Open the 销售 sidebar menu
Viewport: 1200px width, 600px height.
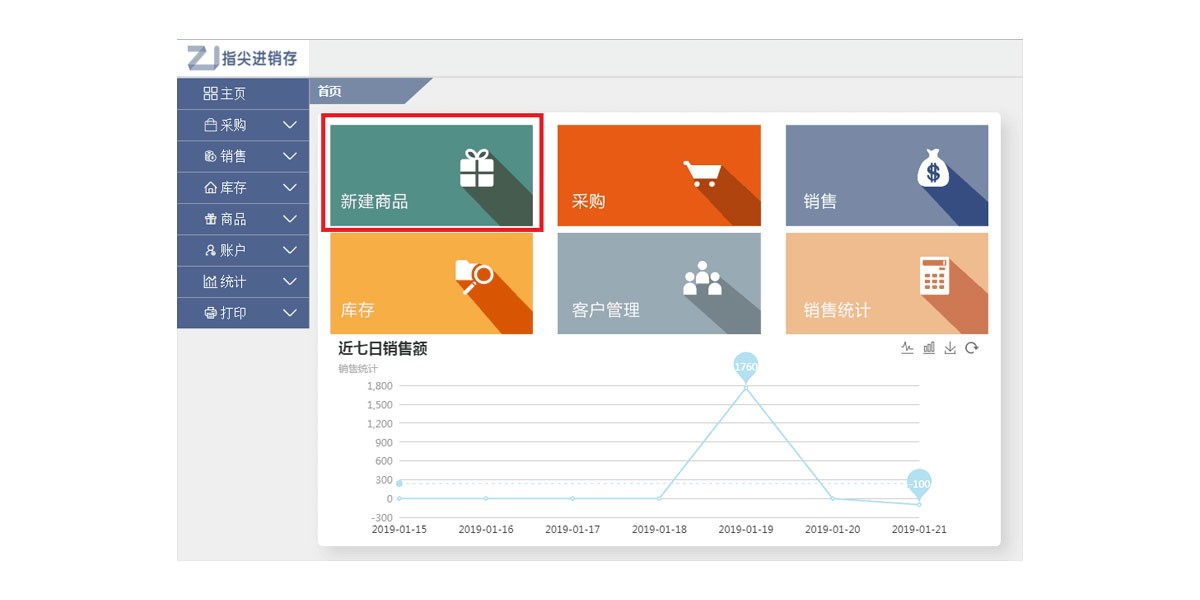coord(243,156)
